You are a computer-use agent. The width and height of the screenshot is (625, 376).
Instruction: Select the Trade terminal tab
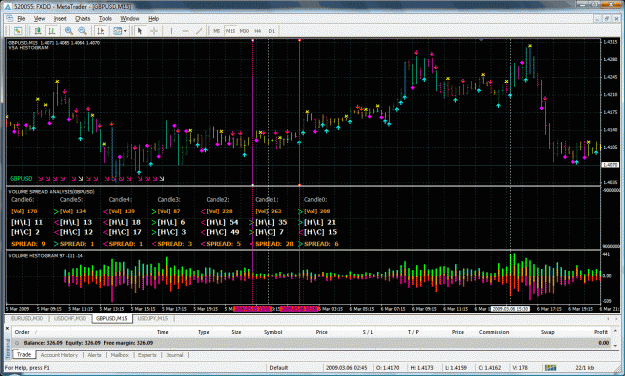tap(24, 354)
